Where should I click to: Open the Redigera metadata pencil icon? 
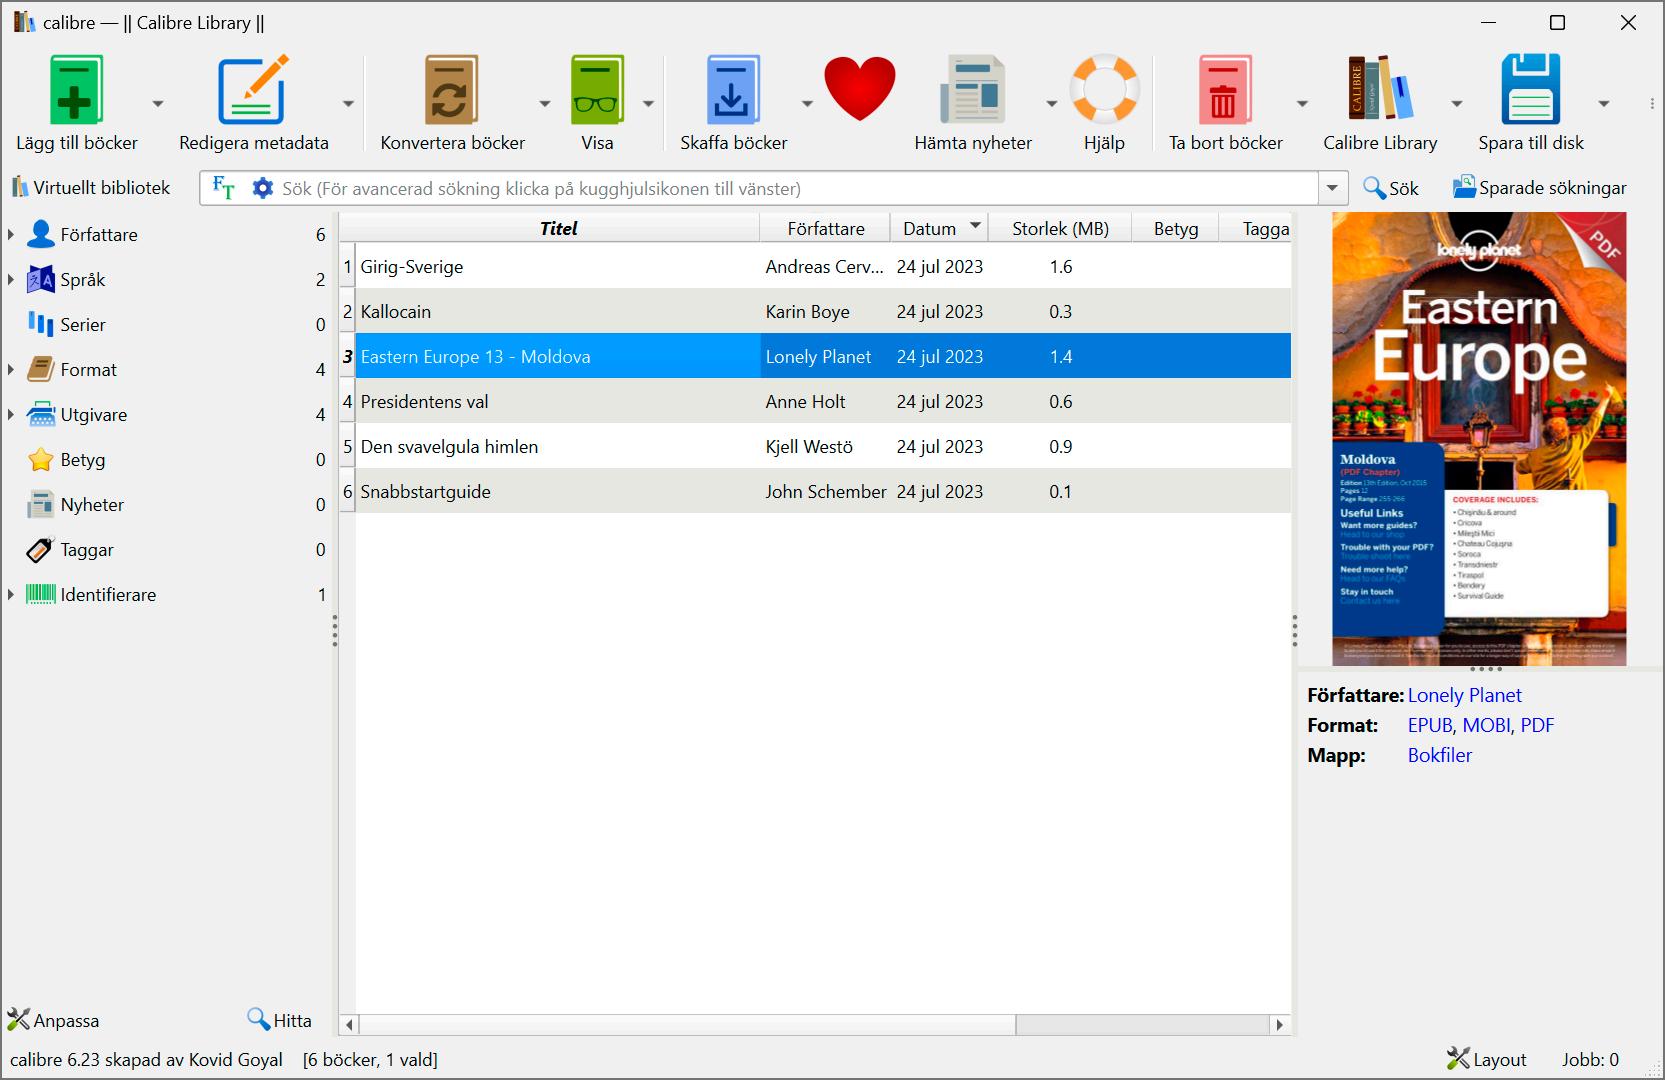253,90
